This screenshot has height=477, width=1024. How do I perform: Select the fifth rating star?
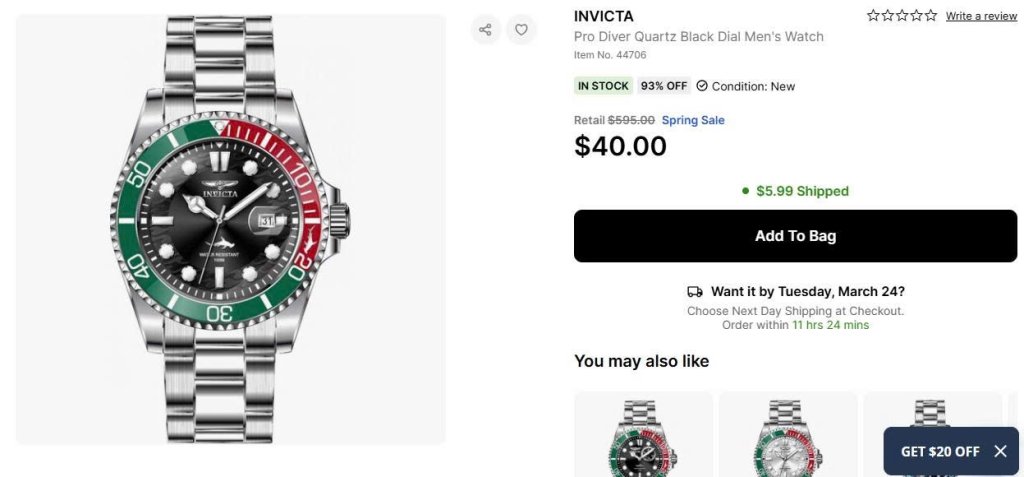click(x=931, y=15)
